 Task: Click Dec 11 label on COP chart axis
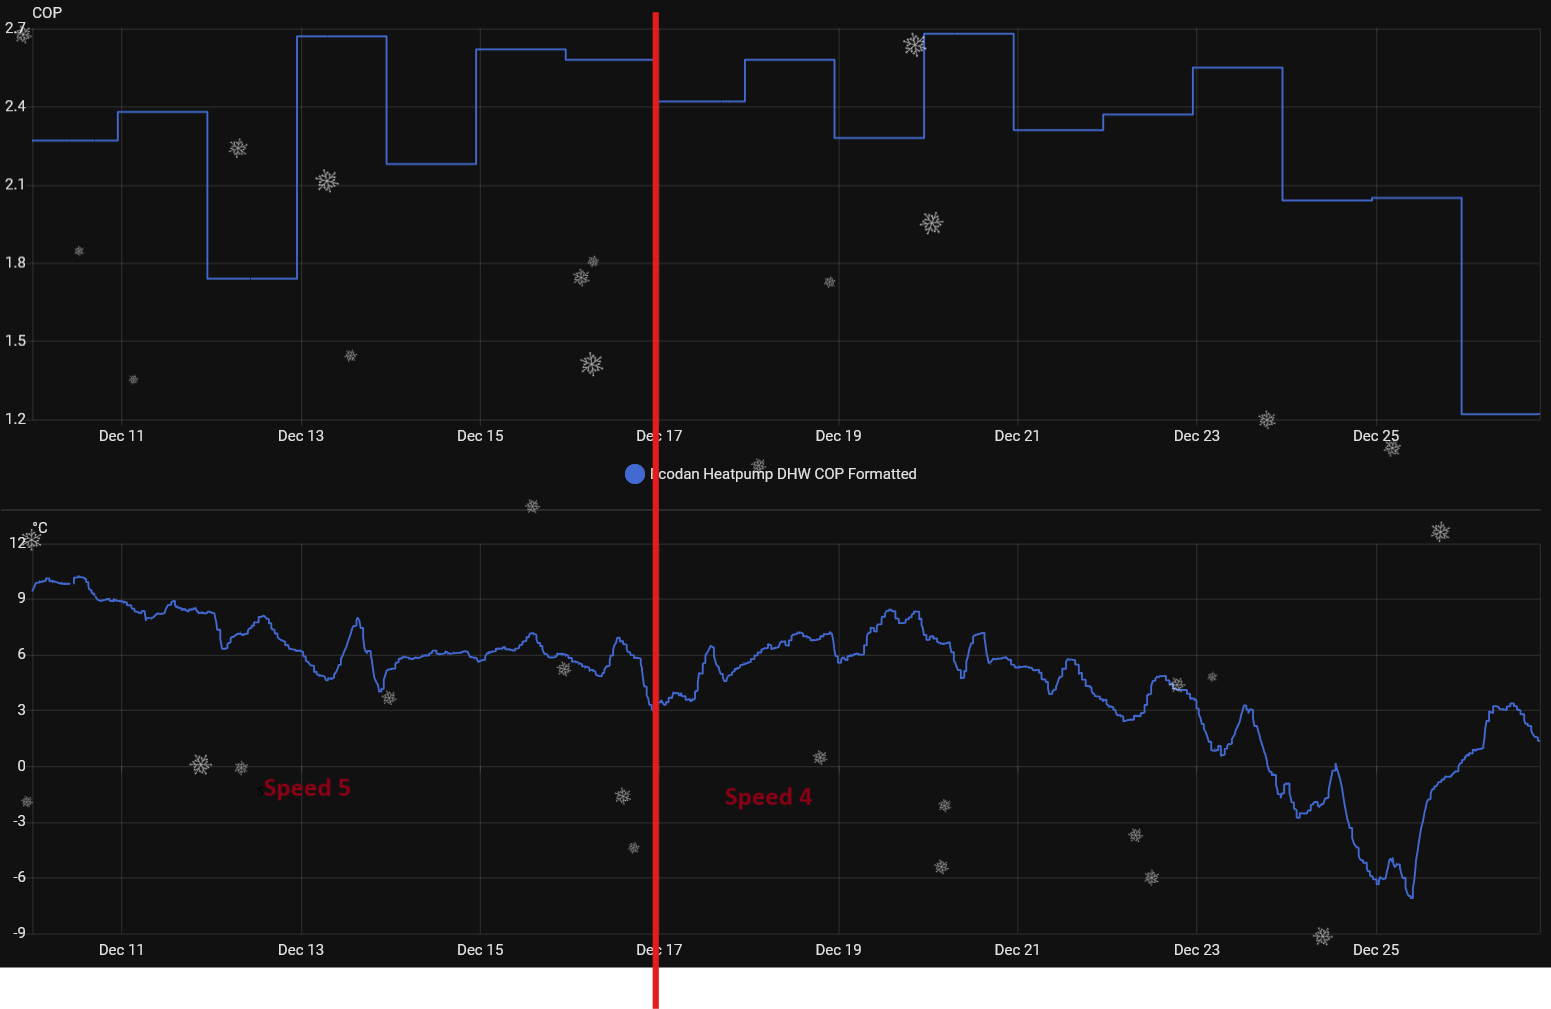coord(121,436)
